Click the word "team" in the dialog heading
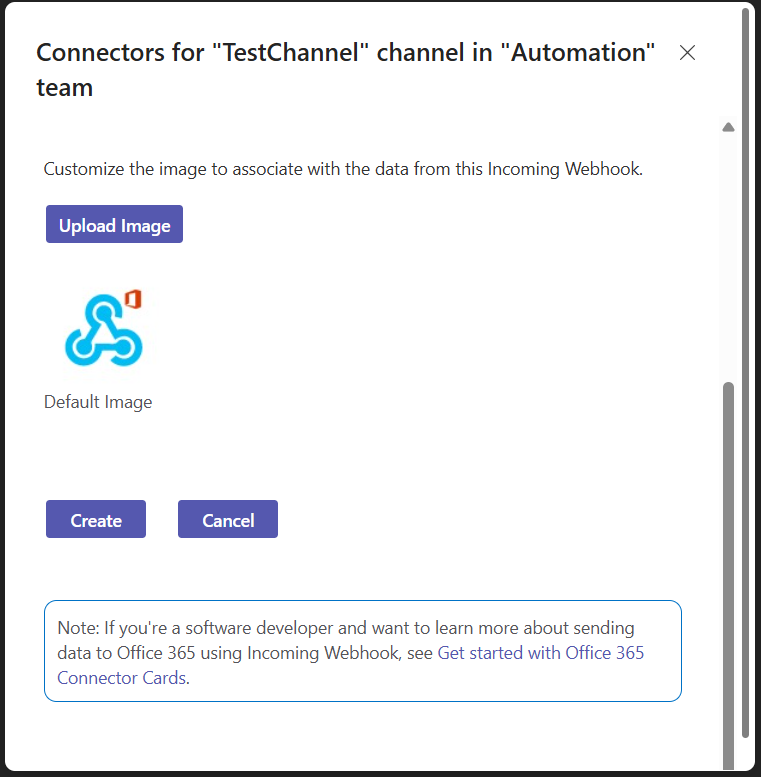Image resolution: width=761 pixels, height=777 pixels. point(64,87)
